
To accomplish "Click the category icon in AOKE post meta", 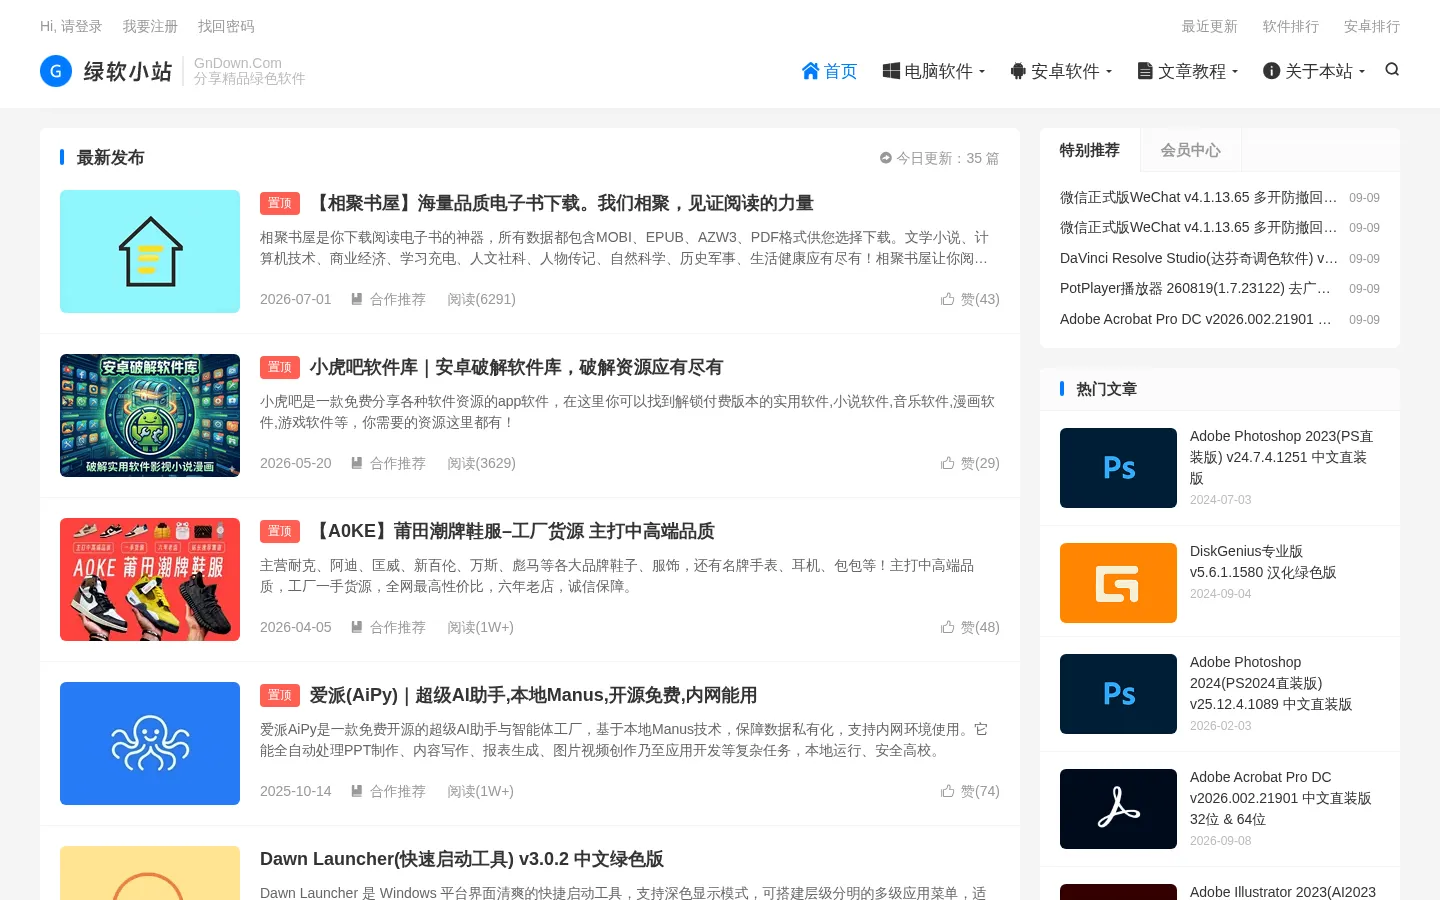I will pos(356,627).
